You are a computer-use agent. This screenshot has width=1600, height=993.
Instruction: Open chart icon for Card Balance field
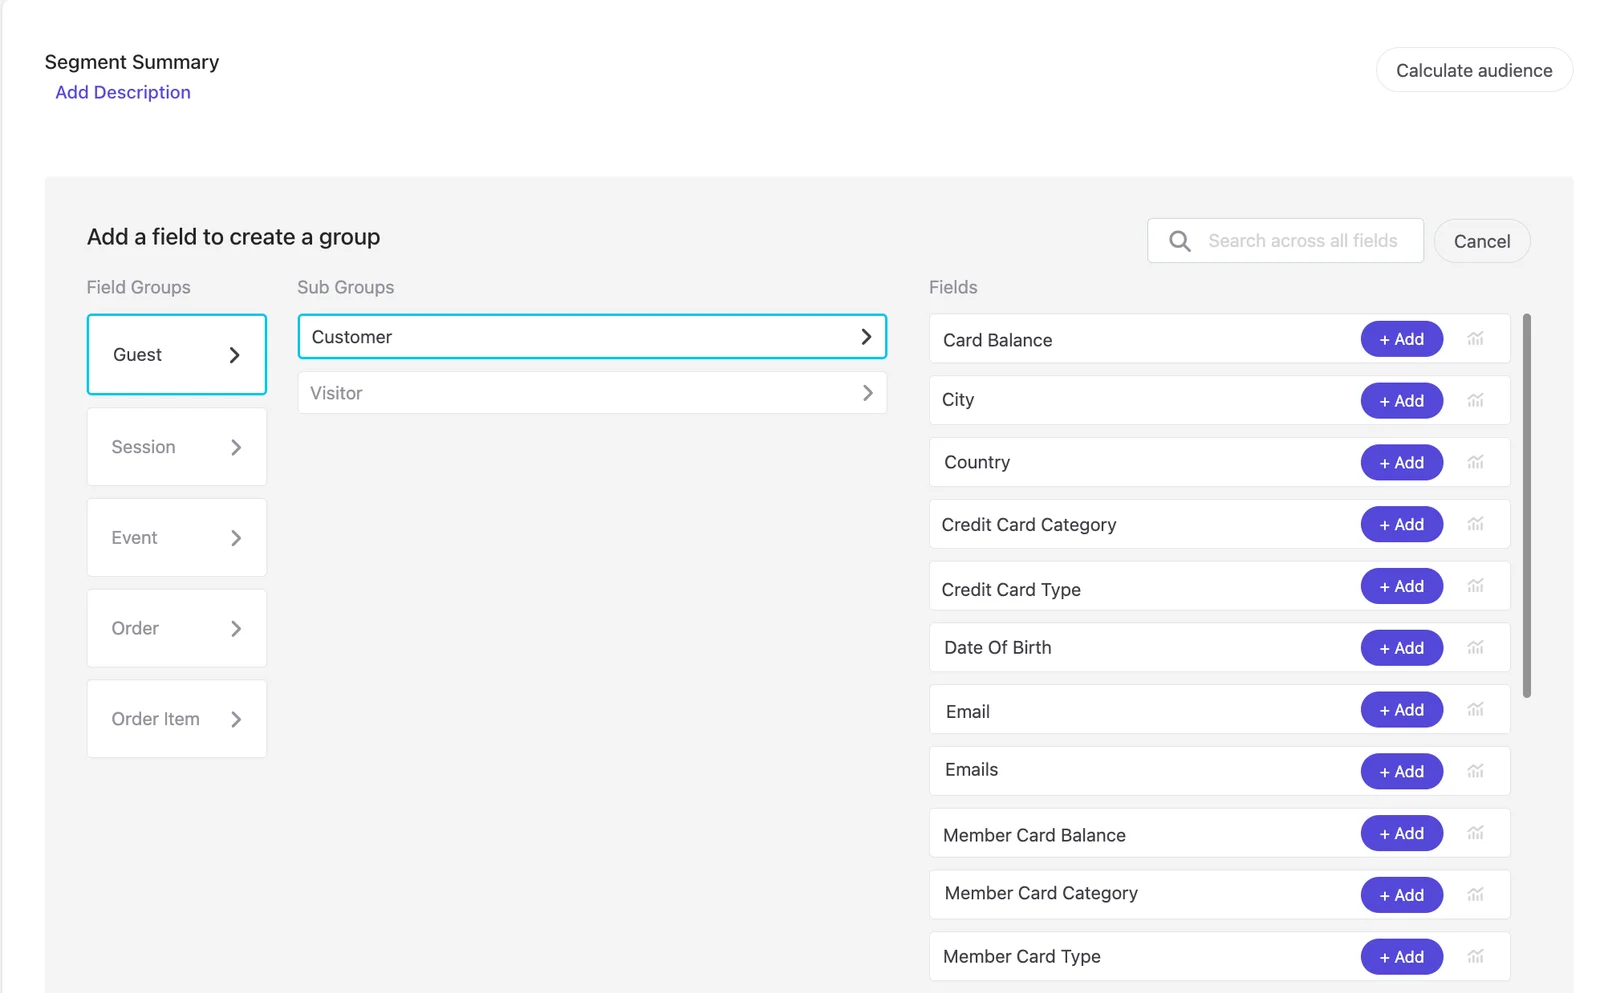tap(1475, 339)
